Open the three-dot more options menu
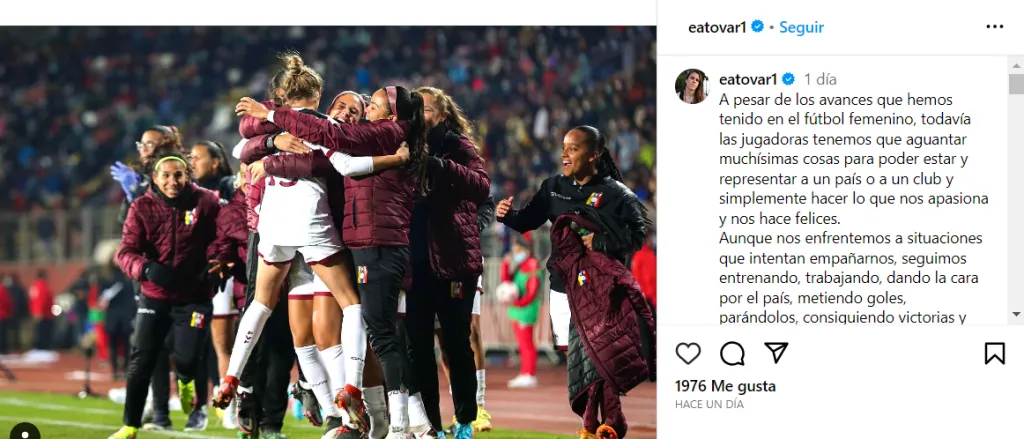The width and height of the screenshot is (1024, 439). [x=995, y=27]
